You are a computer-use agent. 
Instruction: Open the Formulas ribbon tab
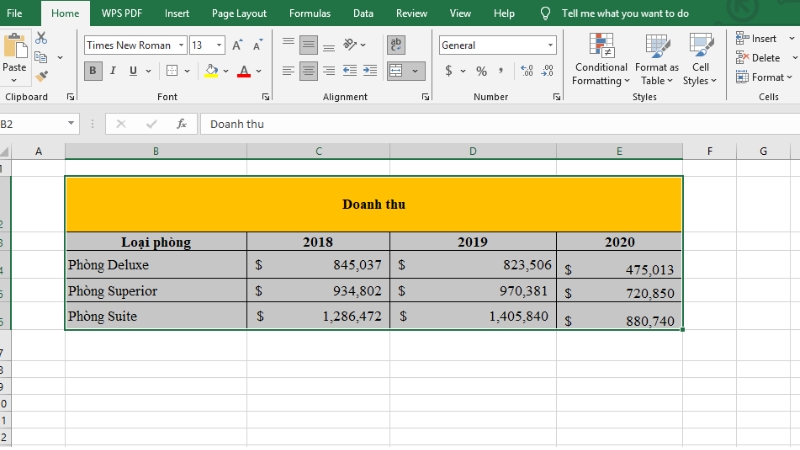click(310, 13)
